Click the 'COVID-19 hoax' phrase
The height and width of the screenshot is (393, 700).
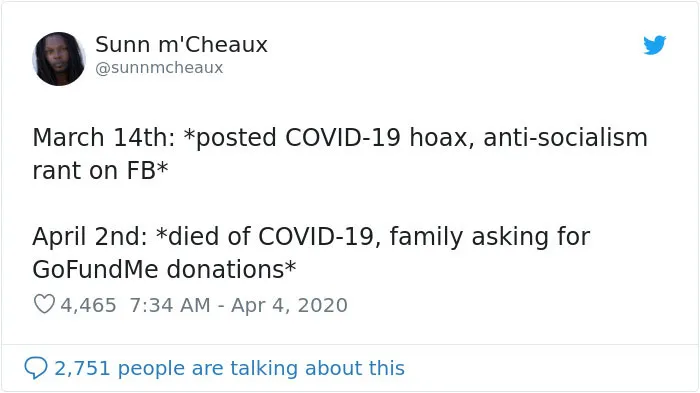pyautogui.click(x=379, y=137)
